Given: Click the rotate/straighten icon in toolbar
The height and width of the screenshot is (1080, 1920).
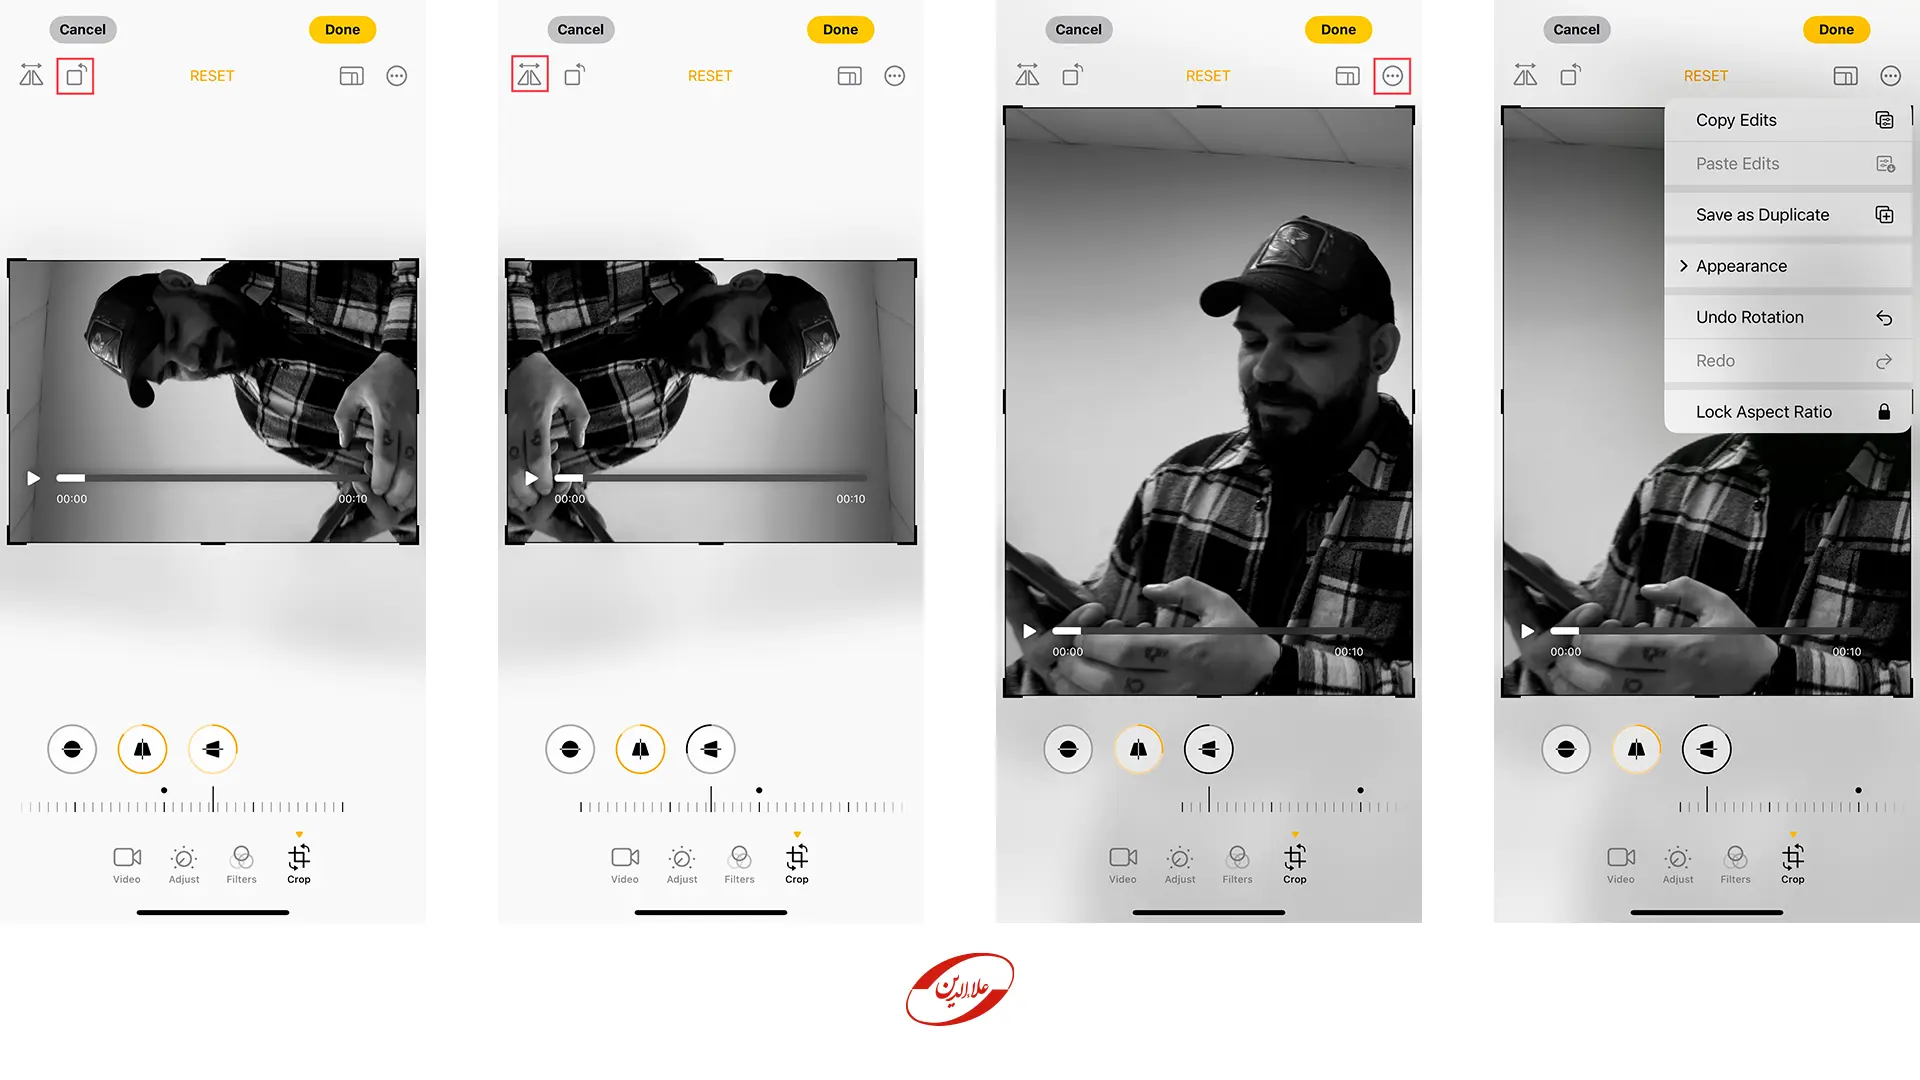Looking at the screenshot, I should 75,75.
